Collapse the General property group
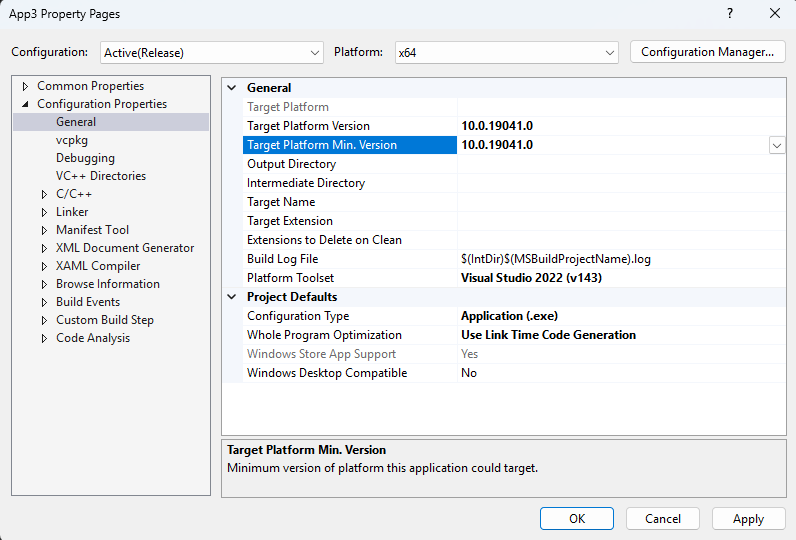 tap(233, 88)
